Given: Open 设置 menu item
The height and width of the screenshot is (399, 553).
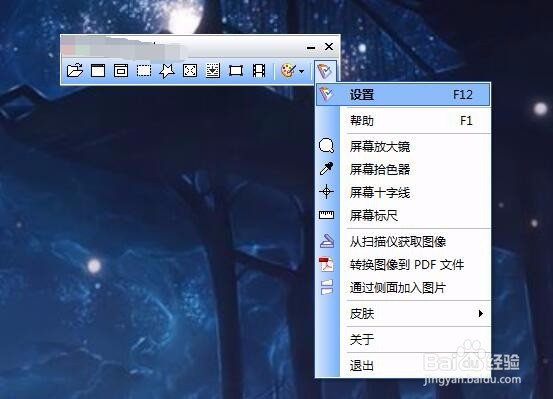Looking at the screenshot, I should 403,95.
